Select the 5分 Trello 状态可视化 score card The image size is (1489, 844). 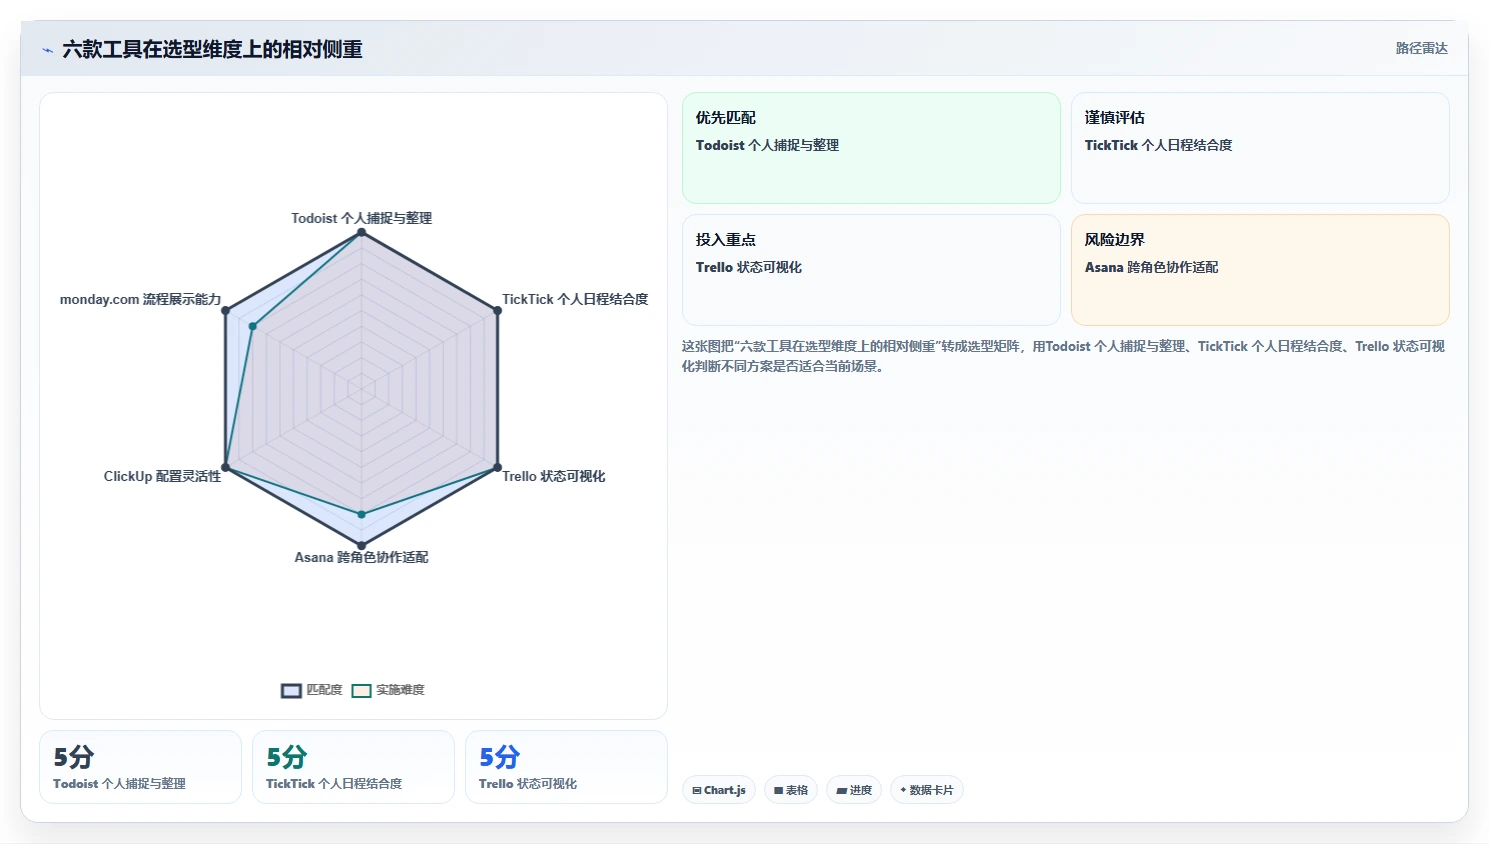(566, 767)
